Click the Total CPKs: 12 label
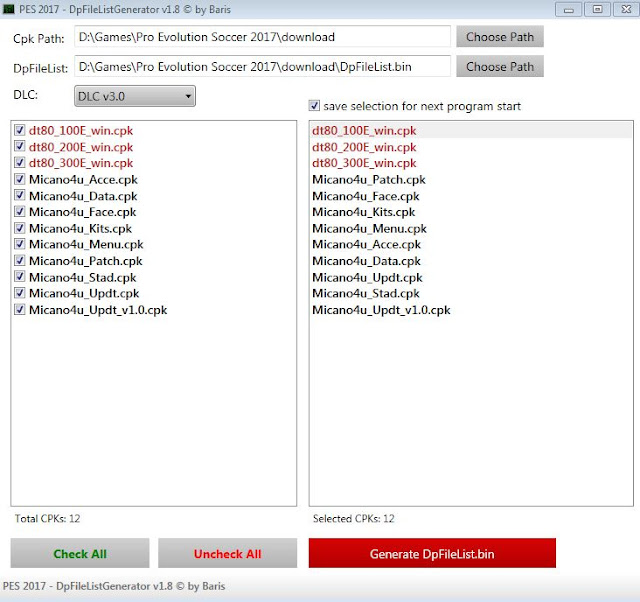Image resolution: width=640 pixels, height=602 pixels. (47, 518)
